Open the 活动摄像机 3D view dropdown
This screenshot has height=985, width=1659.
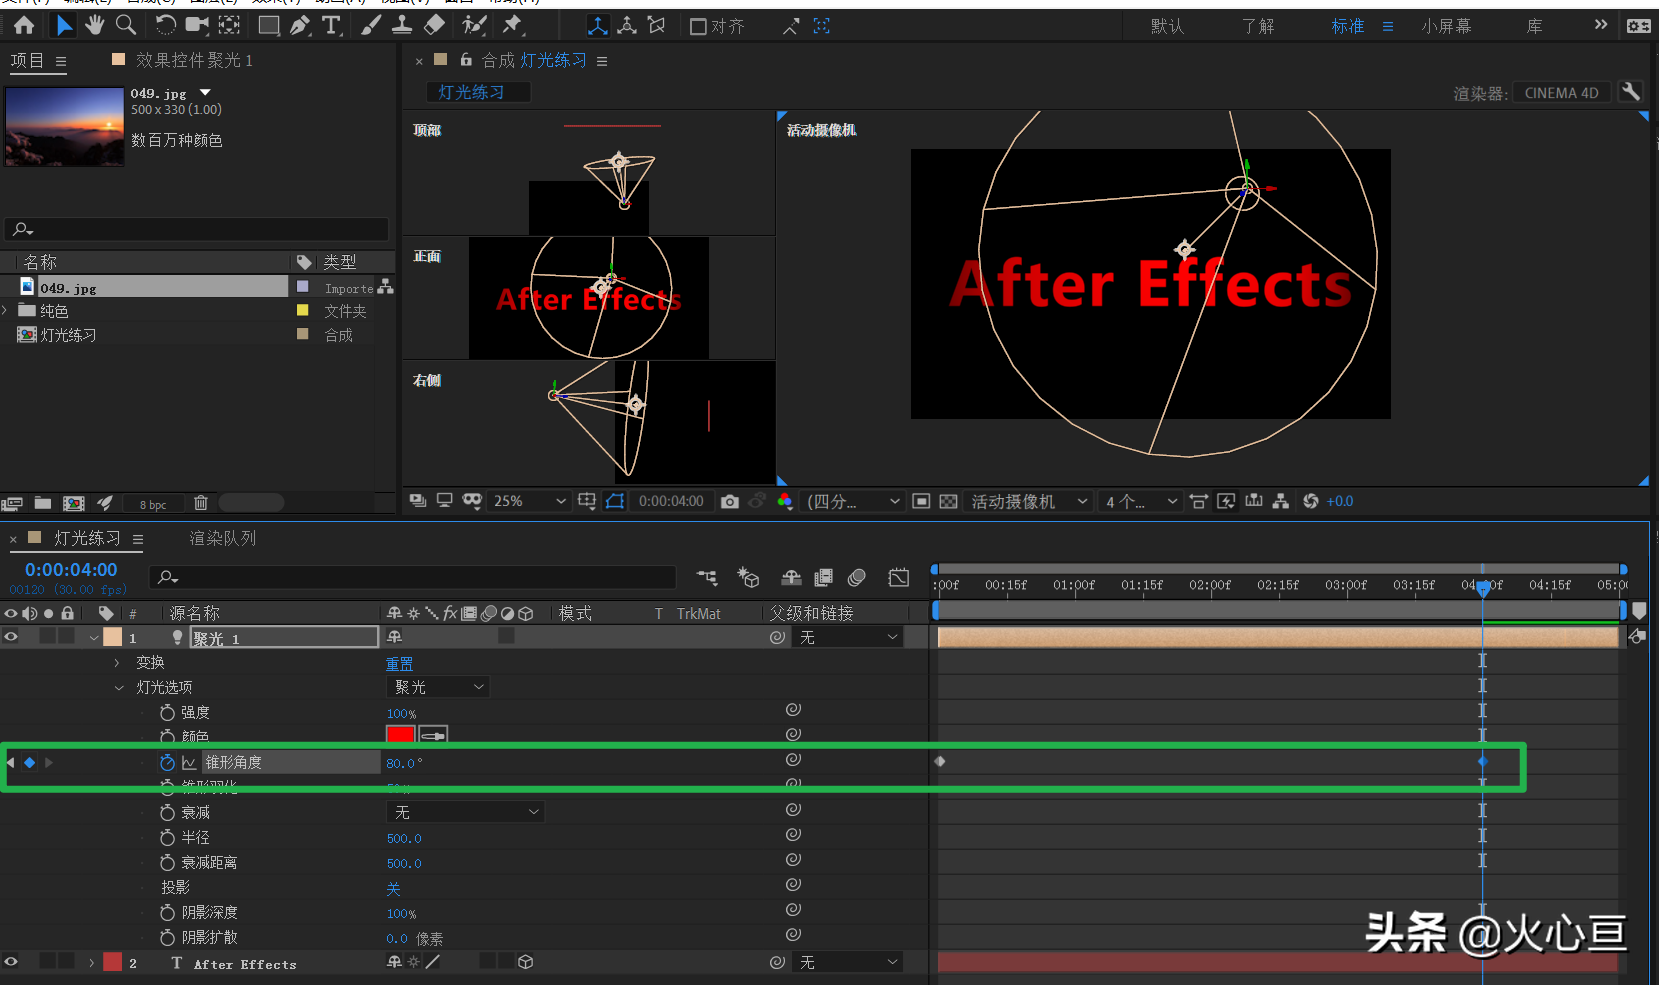1030,501
